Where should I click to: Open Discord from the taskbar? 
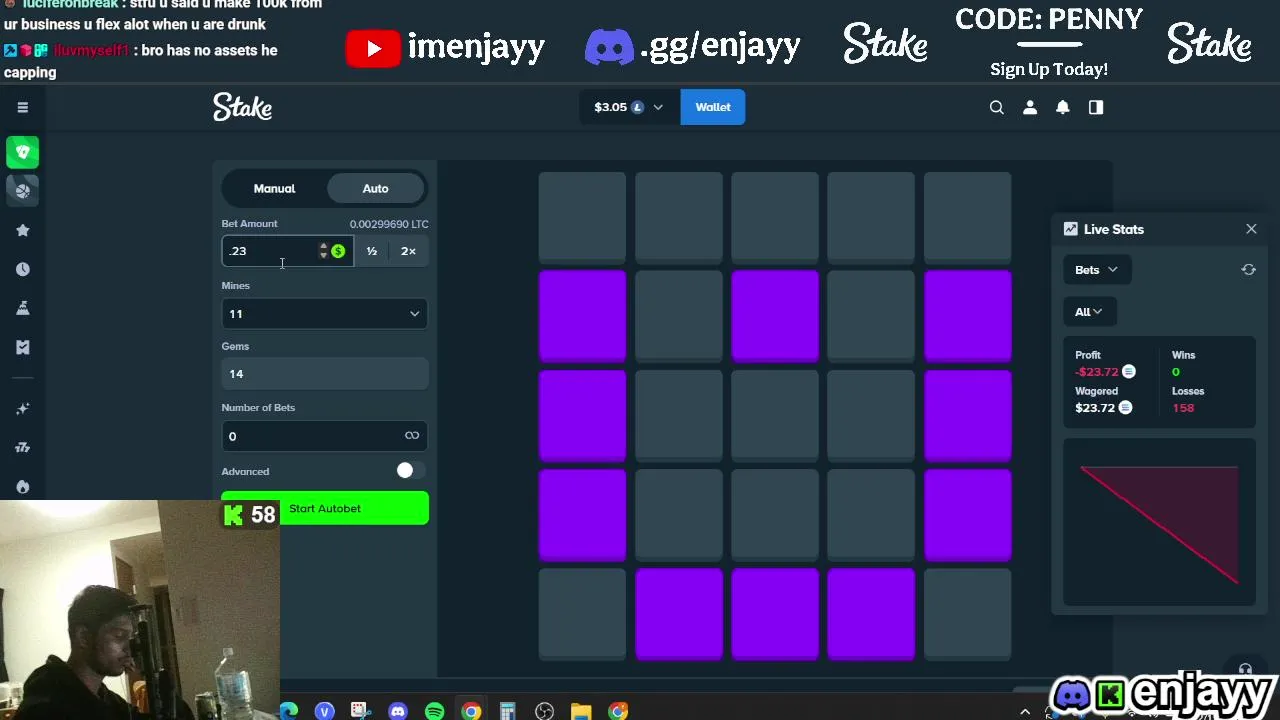[398, 711]
